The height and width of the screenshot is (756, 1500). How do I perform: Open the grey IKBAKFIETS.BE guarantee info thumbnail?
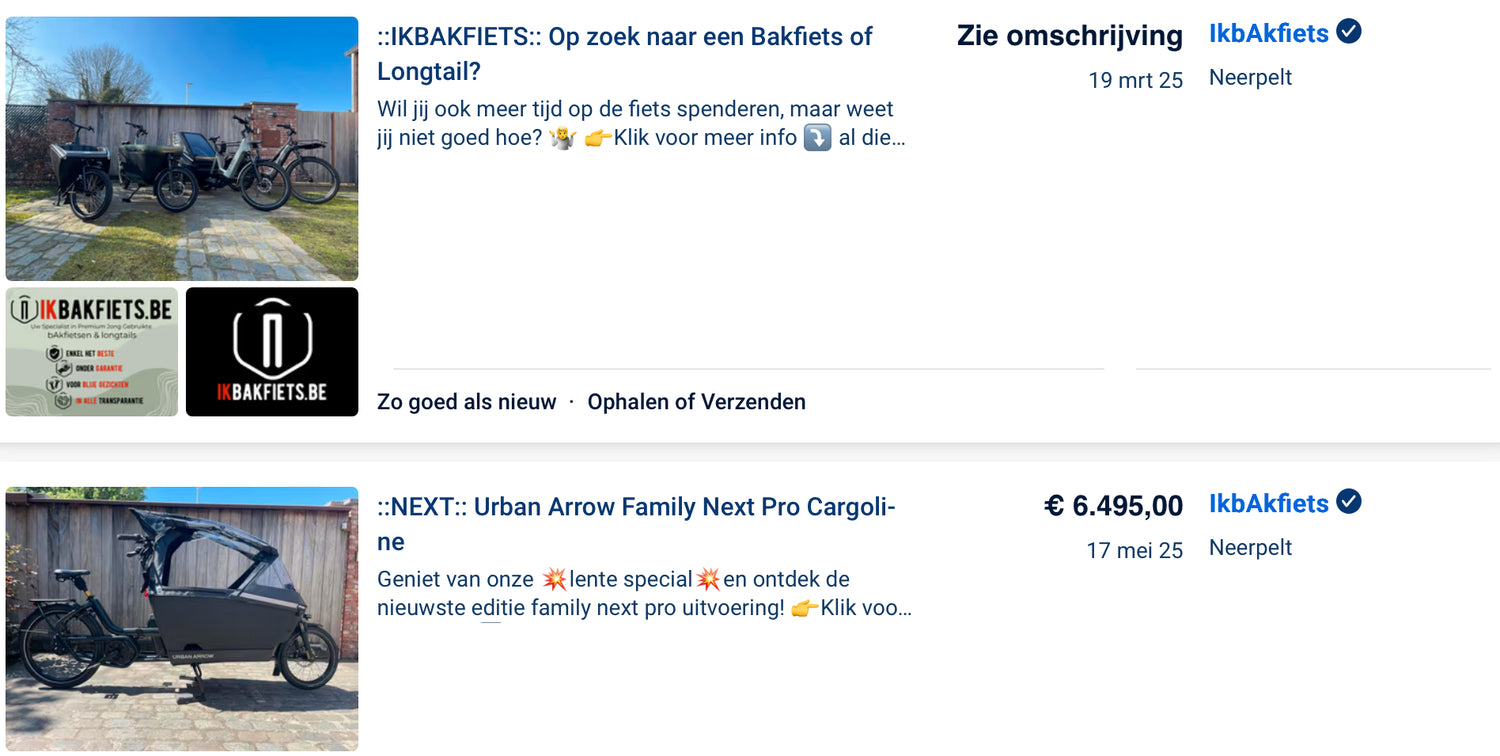pyautogui.click(x=92, y=352)
